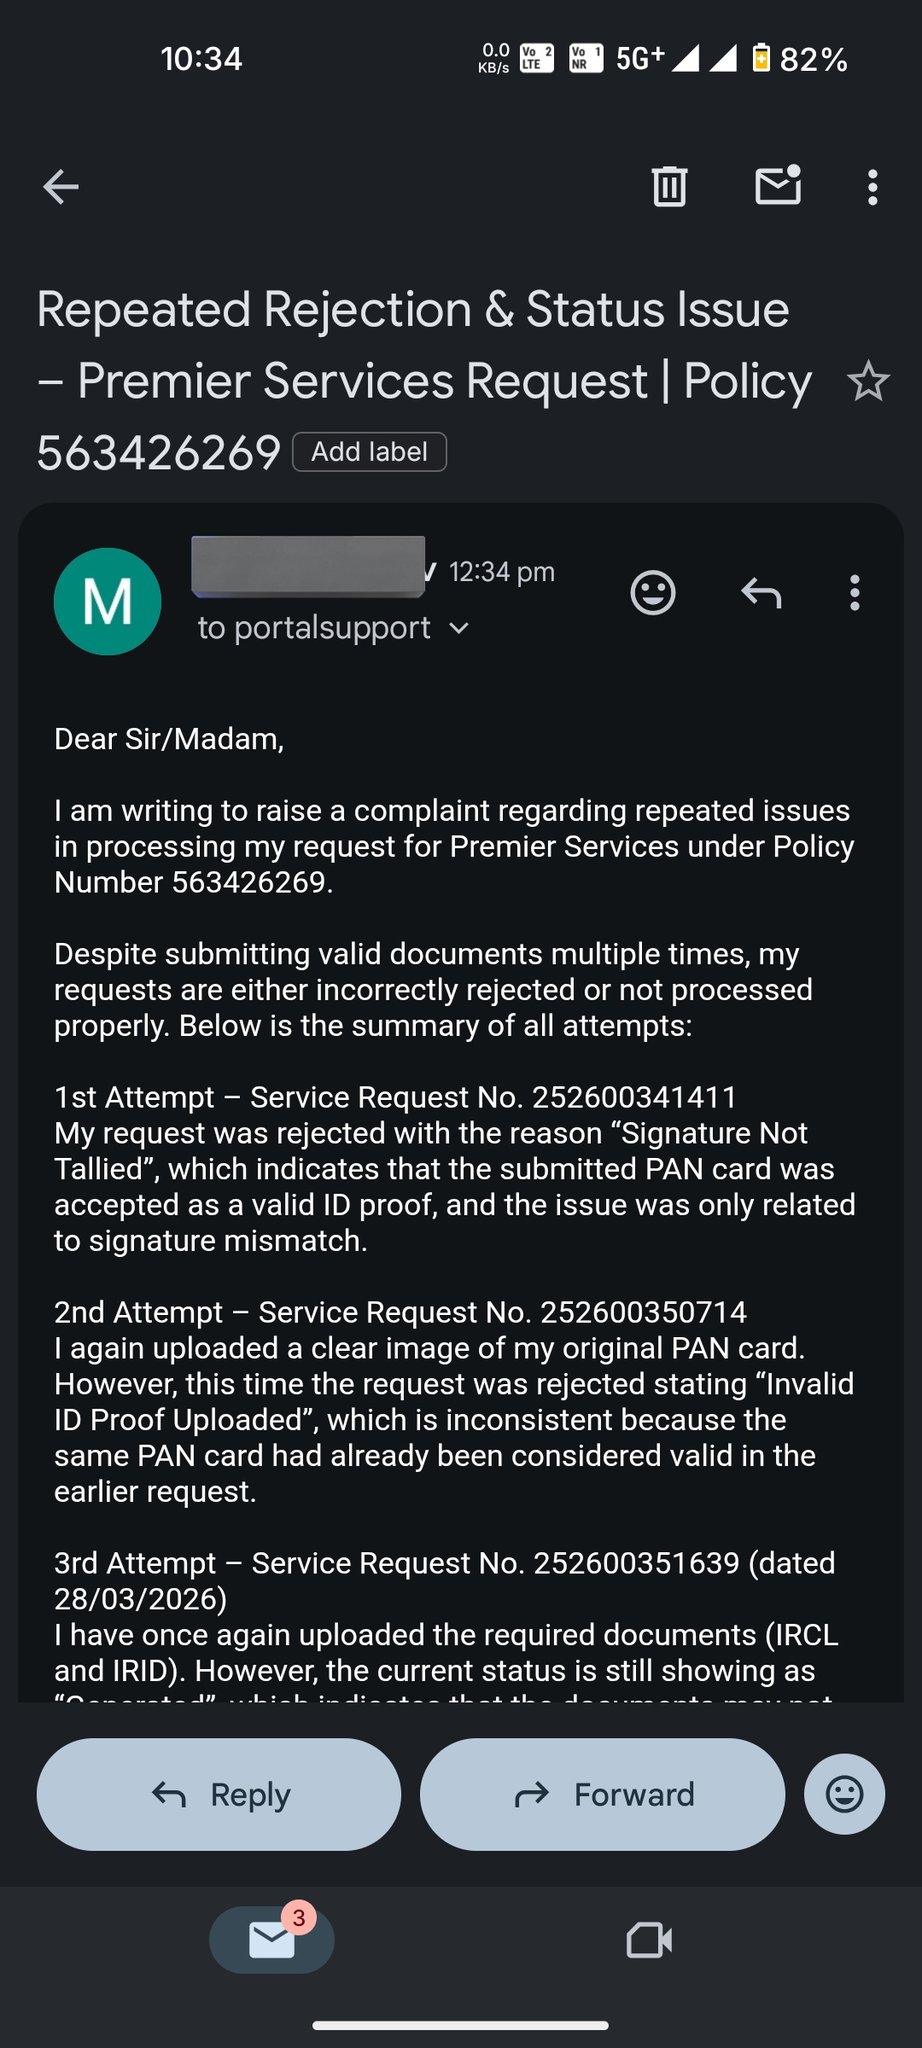Add emoji reaction in message header
922x2048 pixels.
(x=653, y=593)
